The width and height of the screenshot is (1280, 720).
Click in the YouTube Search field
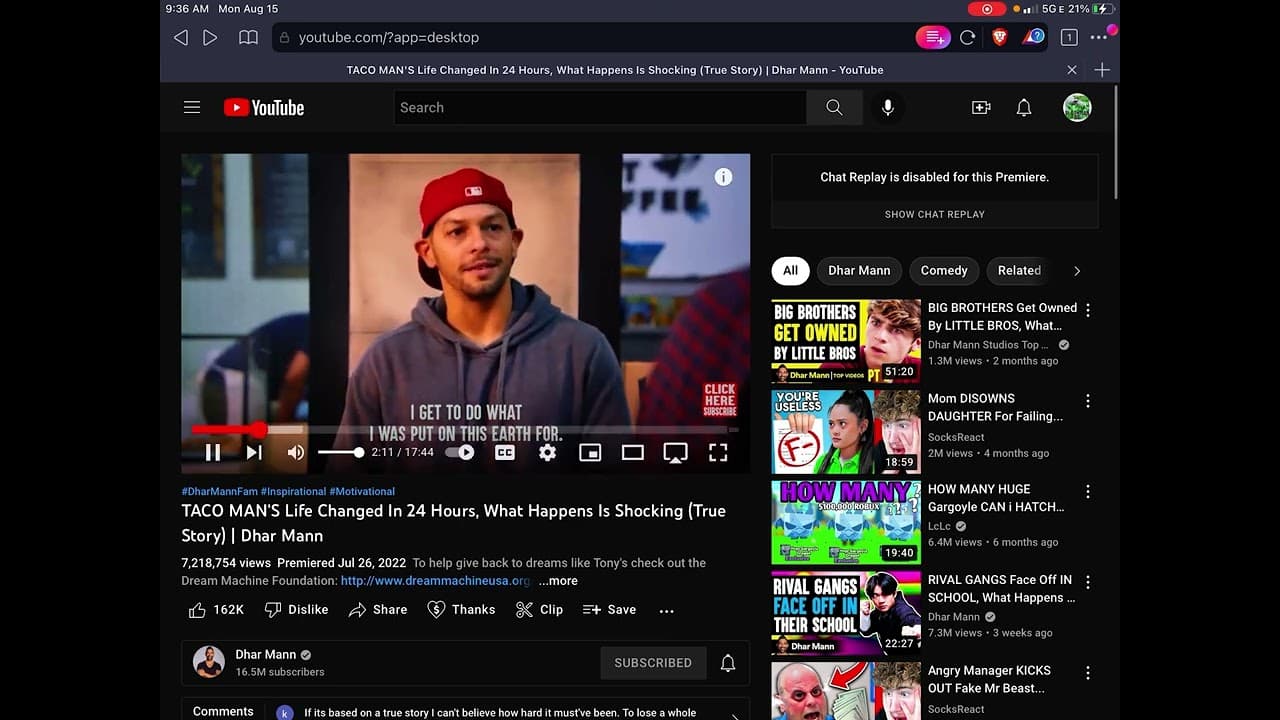click(x=600, y=107)
